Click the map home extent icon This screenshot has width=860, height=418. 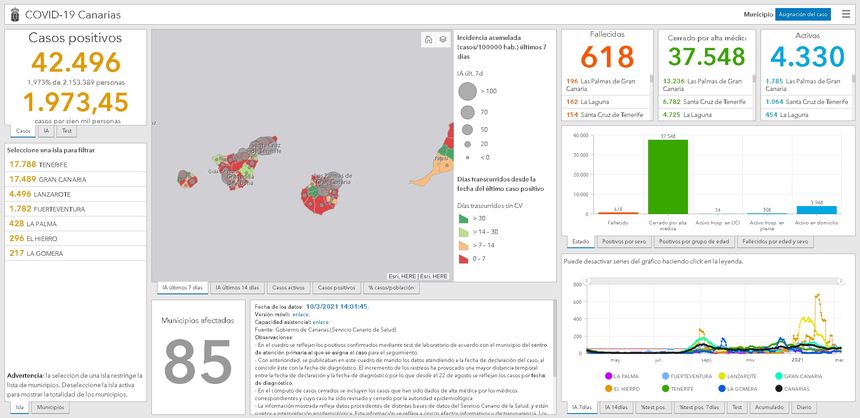click(426, 39)
